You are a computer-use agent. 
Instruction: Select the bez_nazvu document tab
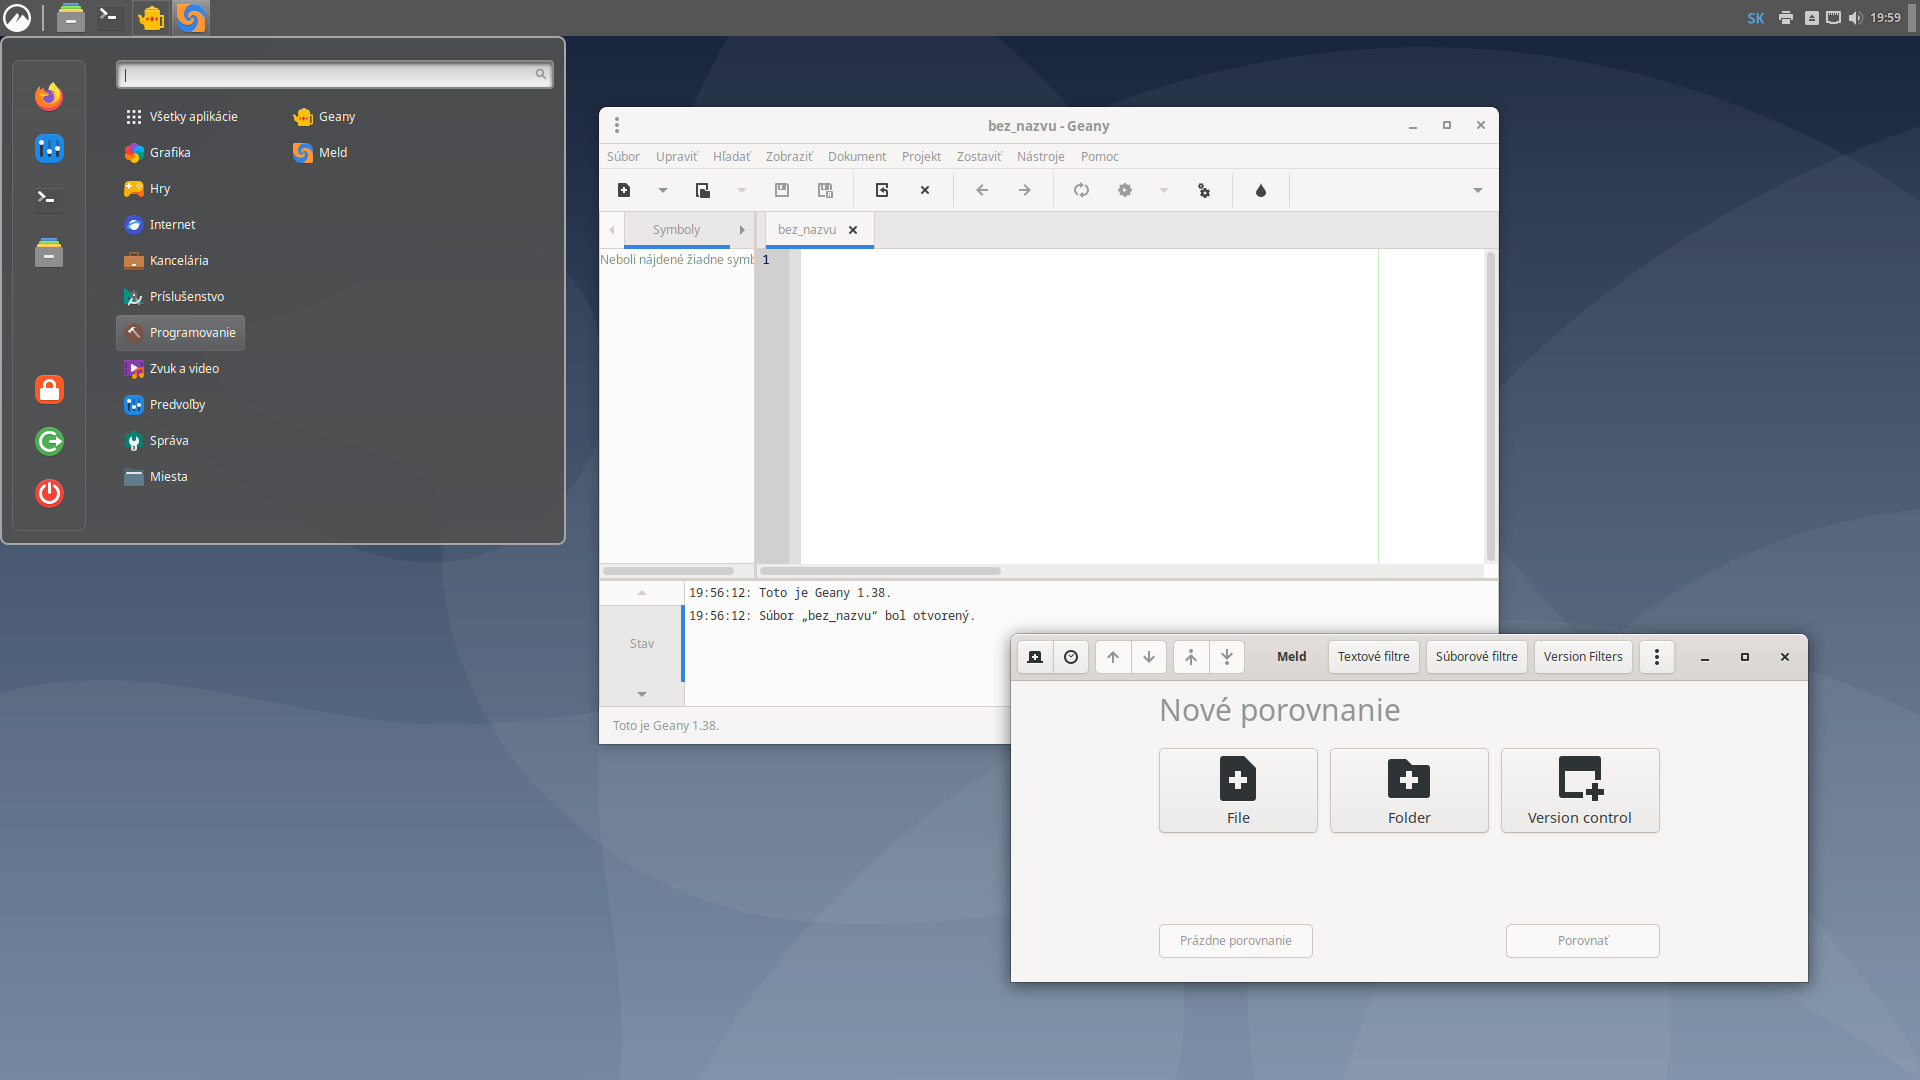pyautogui.click(x=807, y=230)
